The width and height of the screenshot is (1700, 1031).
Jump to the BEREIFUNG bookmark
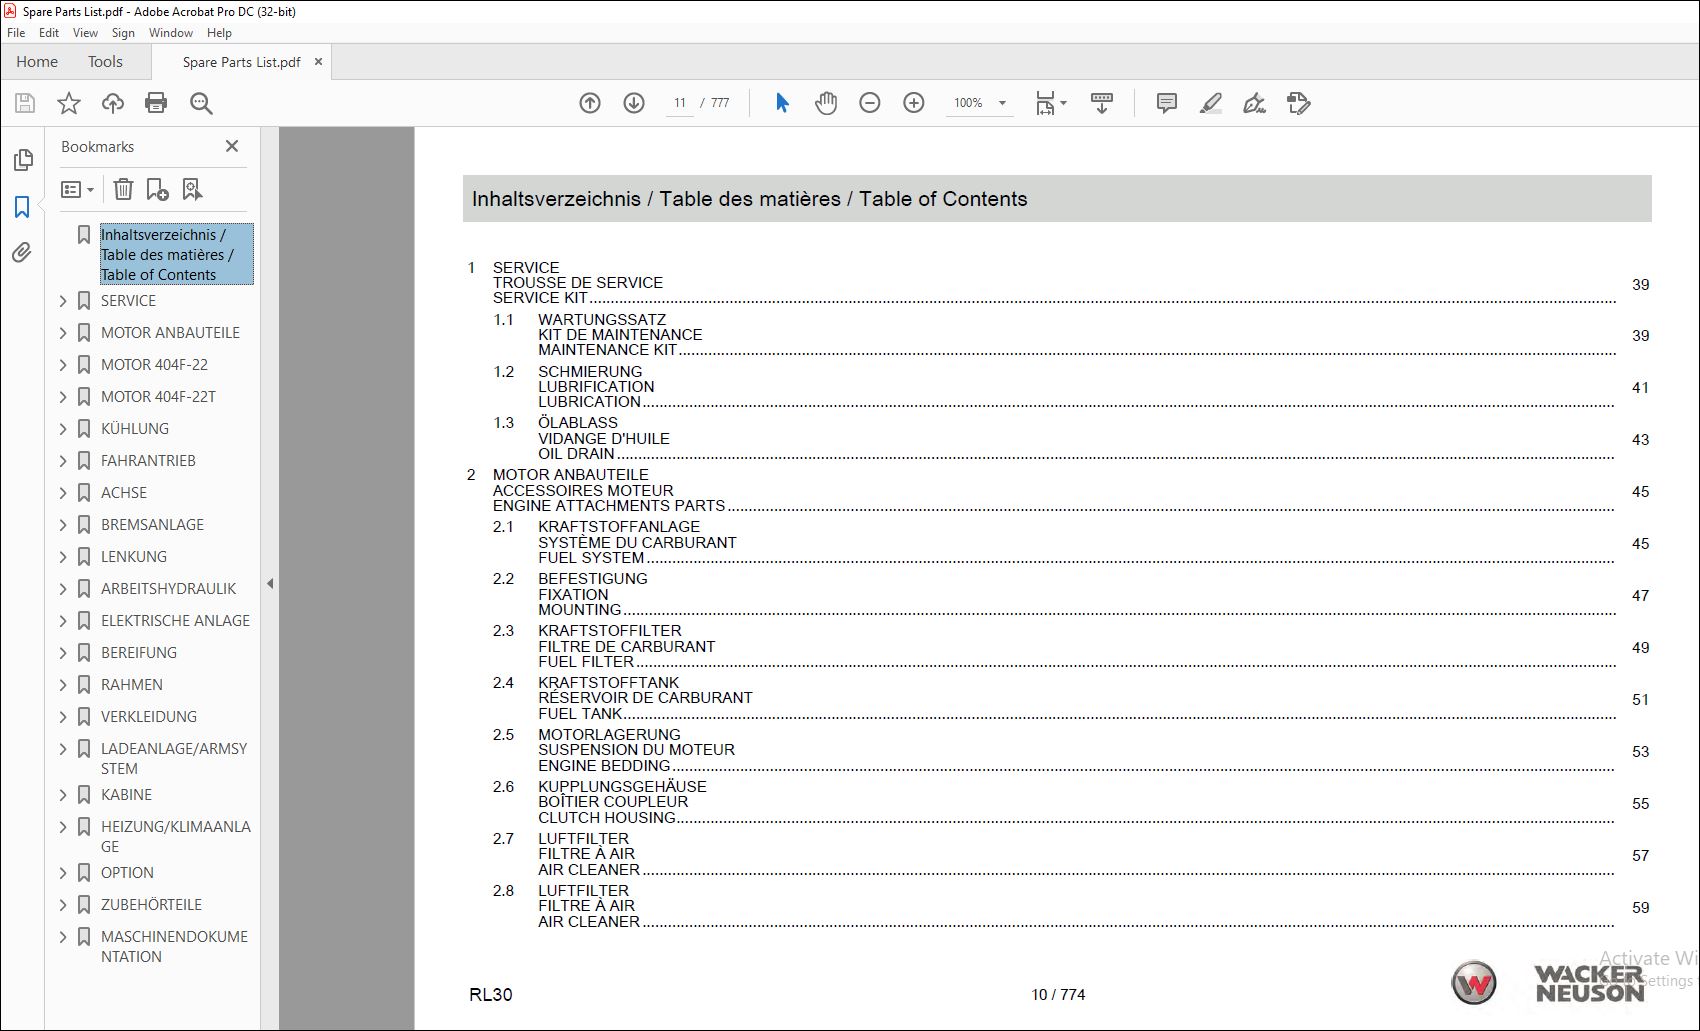[139, 653]
